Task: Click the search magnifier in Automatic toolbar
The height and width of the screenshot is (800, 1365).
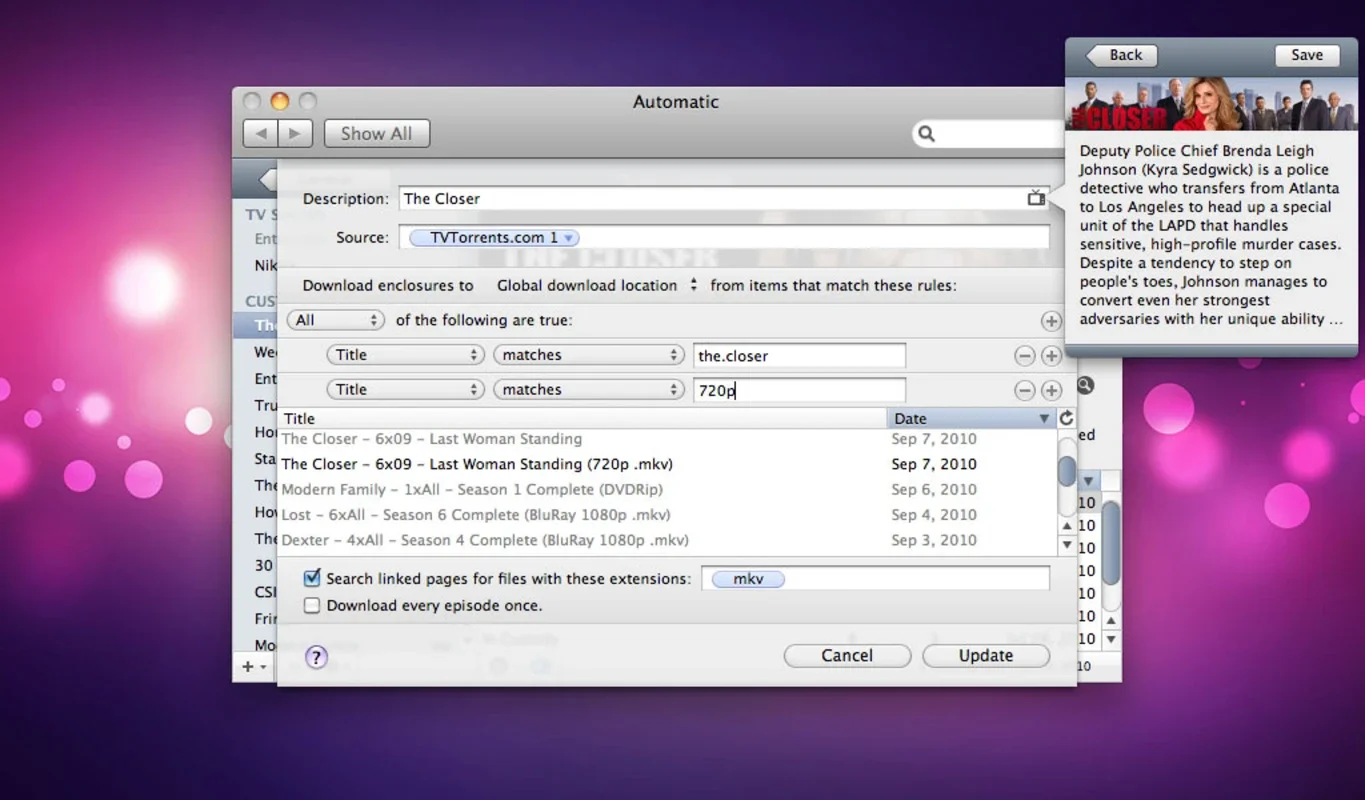Action: coord(927,134)
